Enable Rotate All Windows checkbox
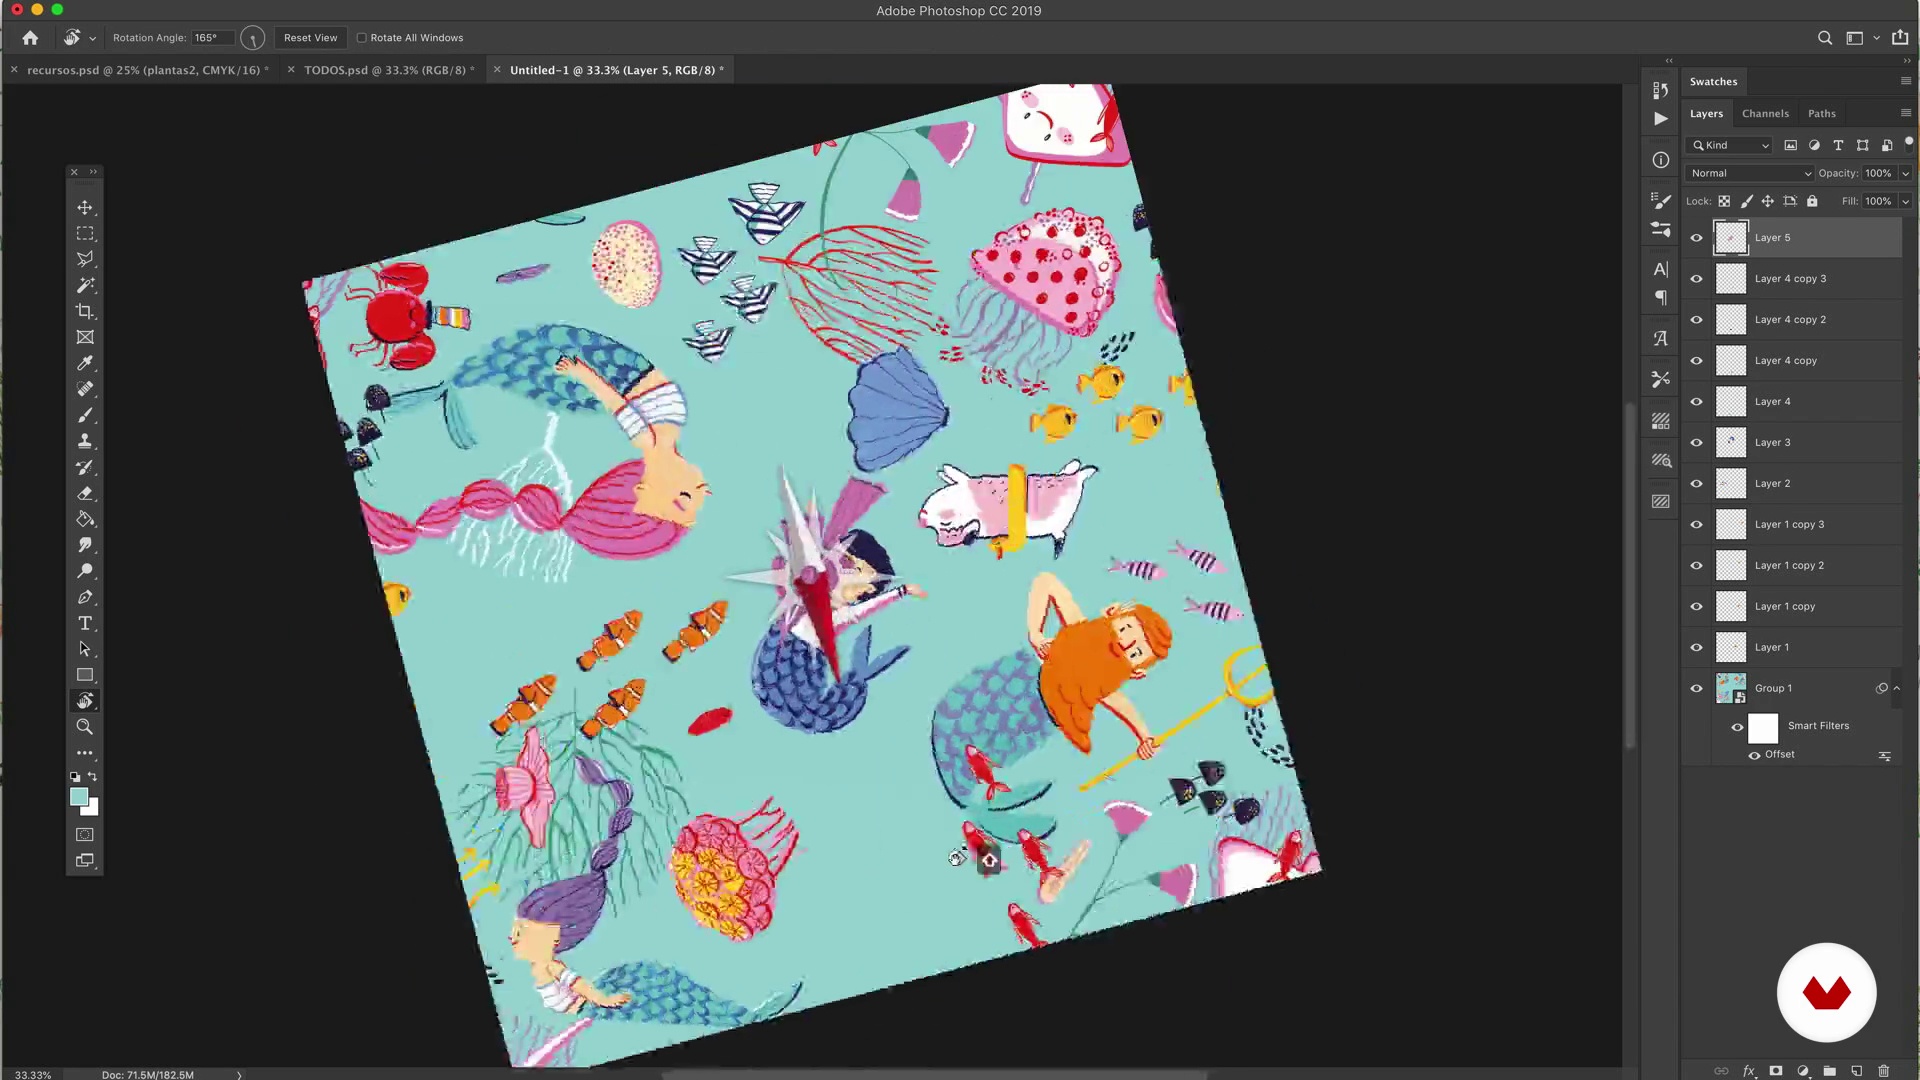Viewport: 1920px width, 1080px height. [x=362, y=38]
